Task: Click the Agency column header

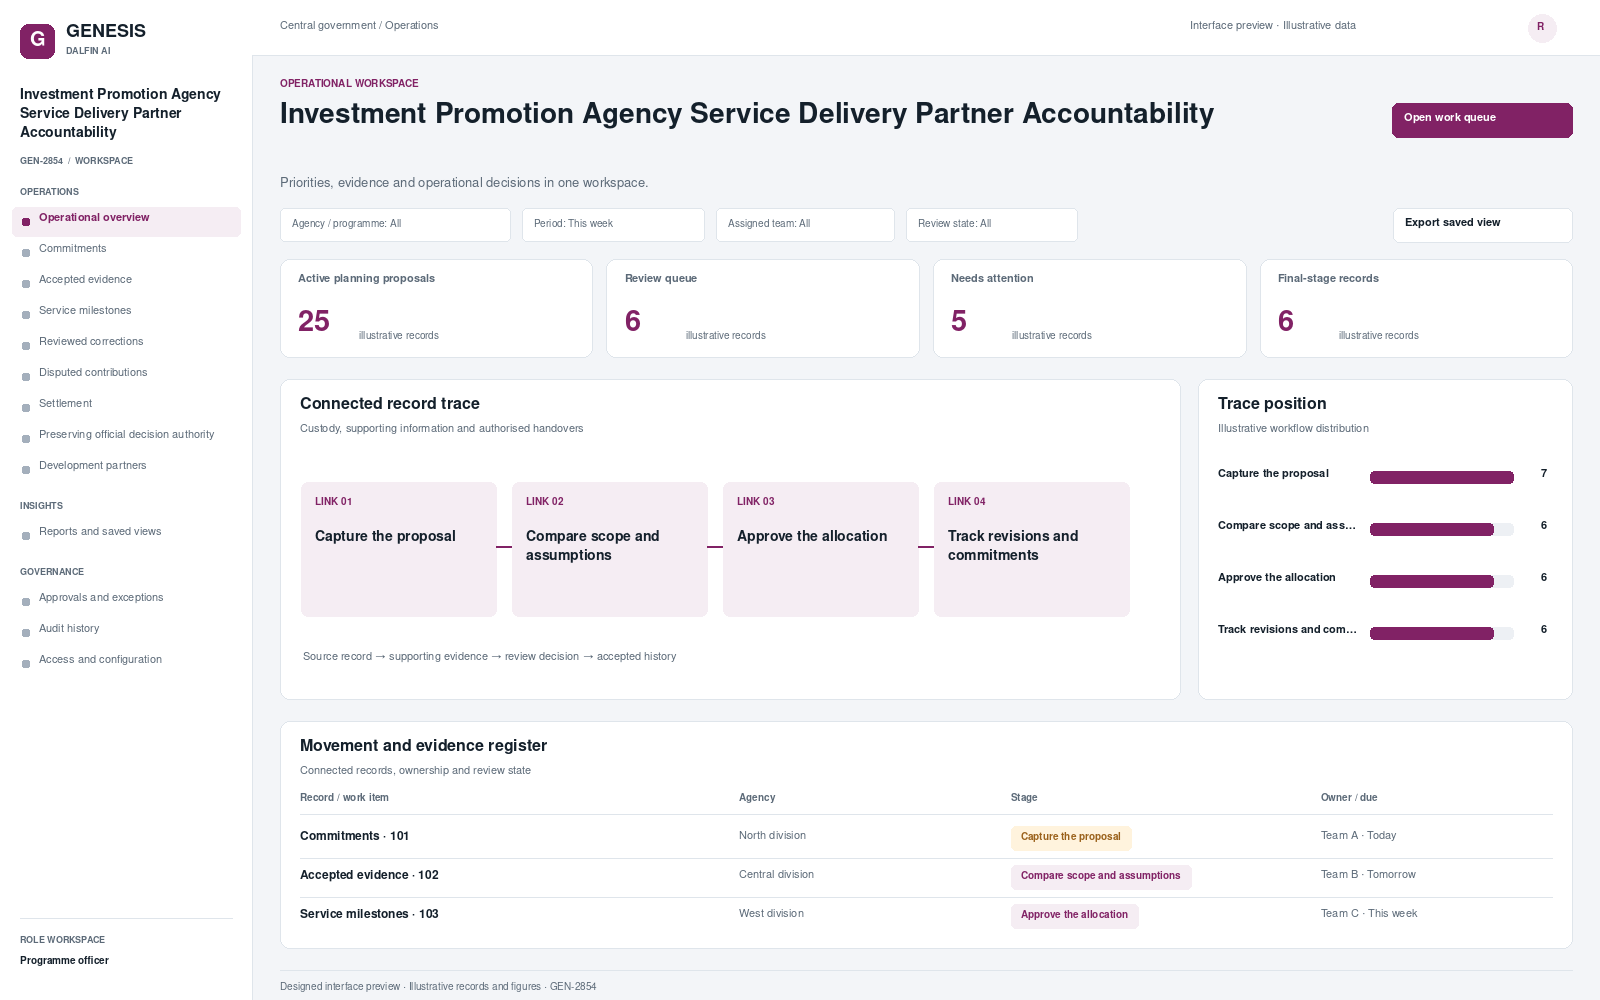Action: click(x=757, y=798)
